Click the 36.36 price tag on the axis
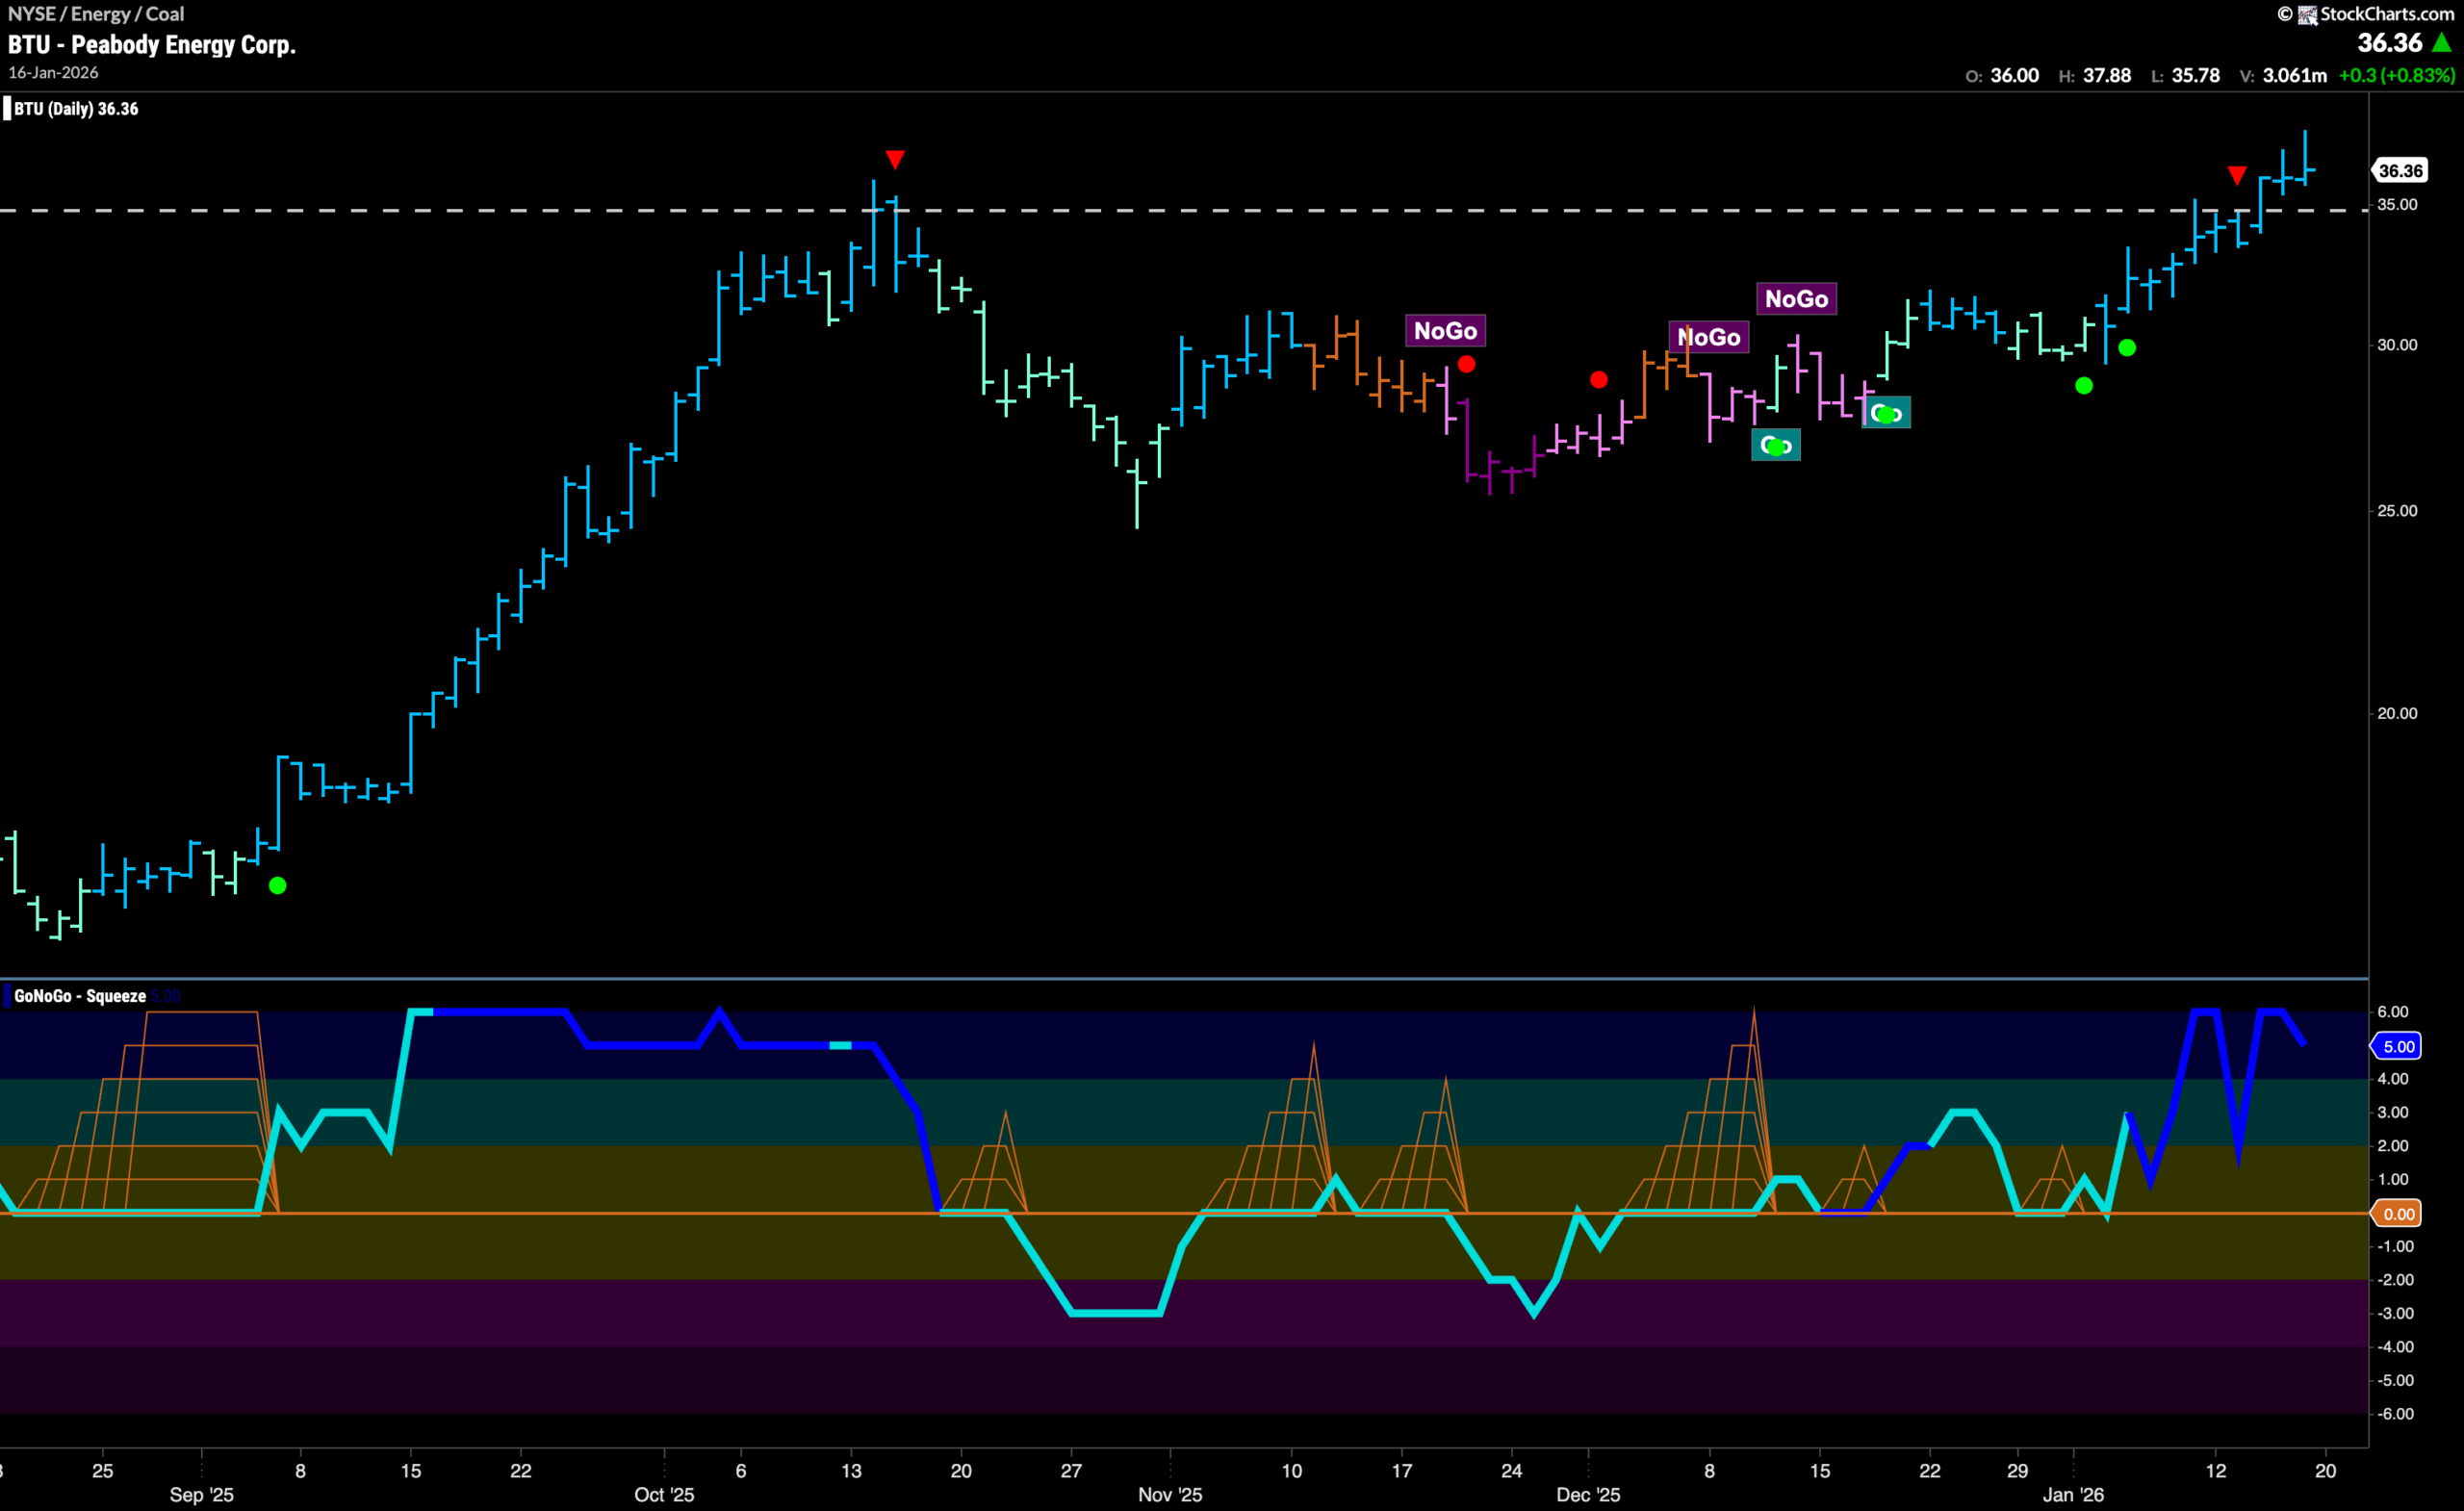 coord(2400,171)
